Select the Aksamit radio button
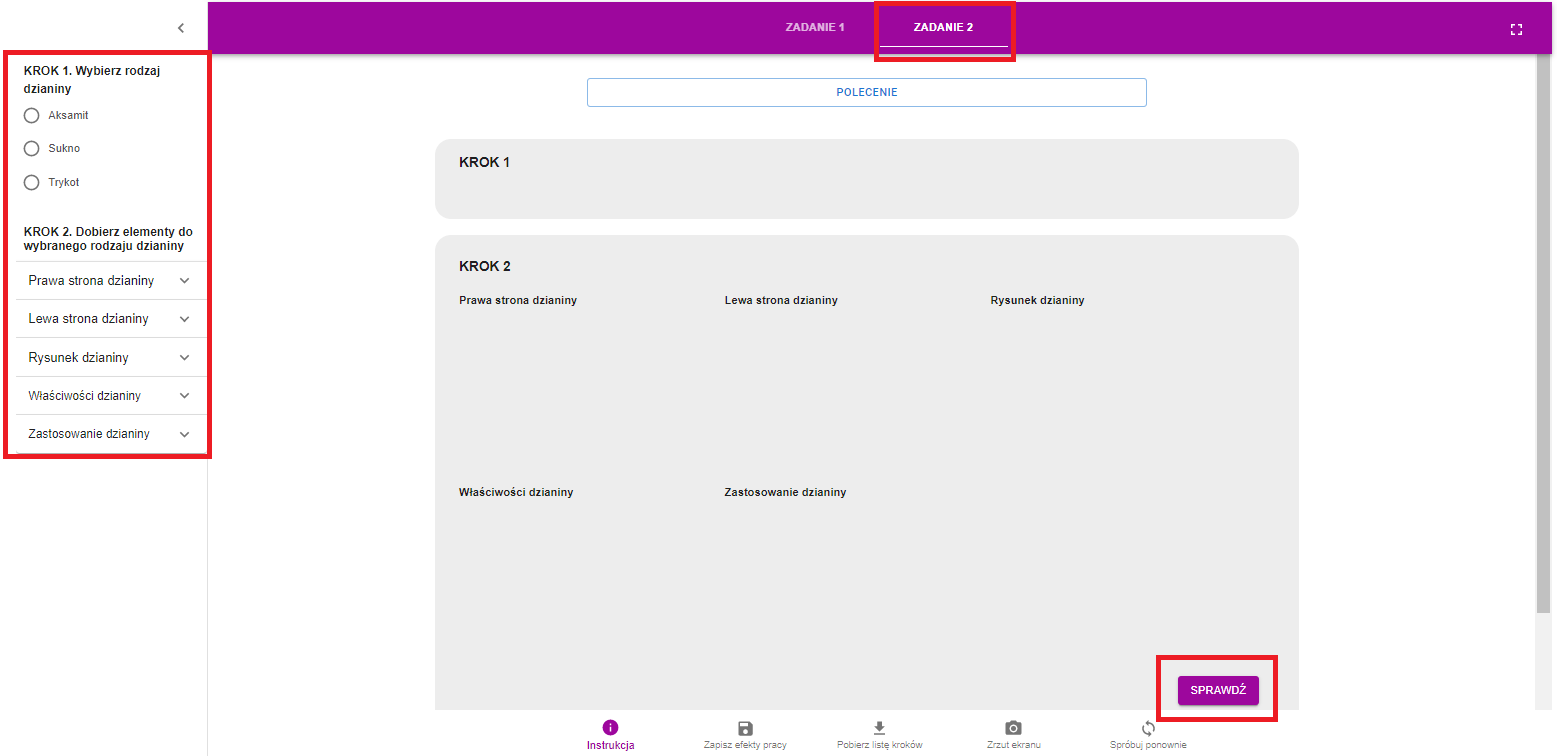 tap(31, 116)
